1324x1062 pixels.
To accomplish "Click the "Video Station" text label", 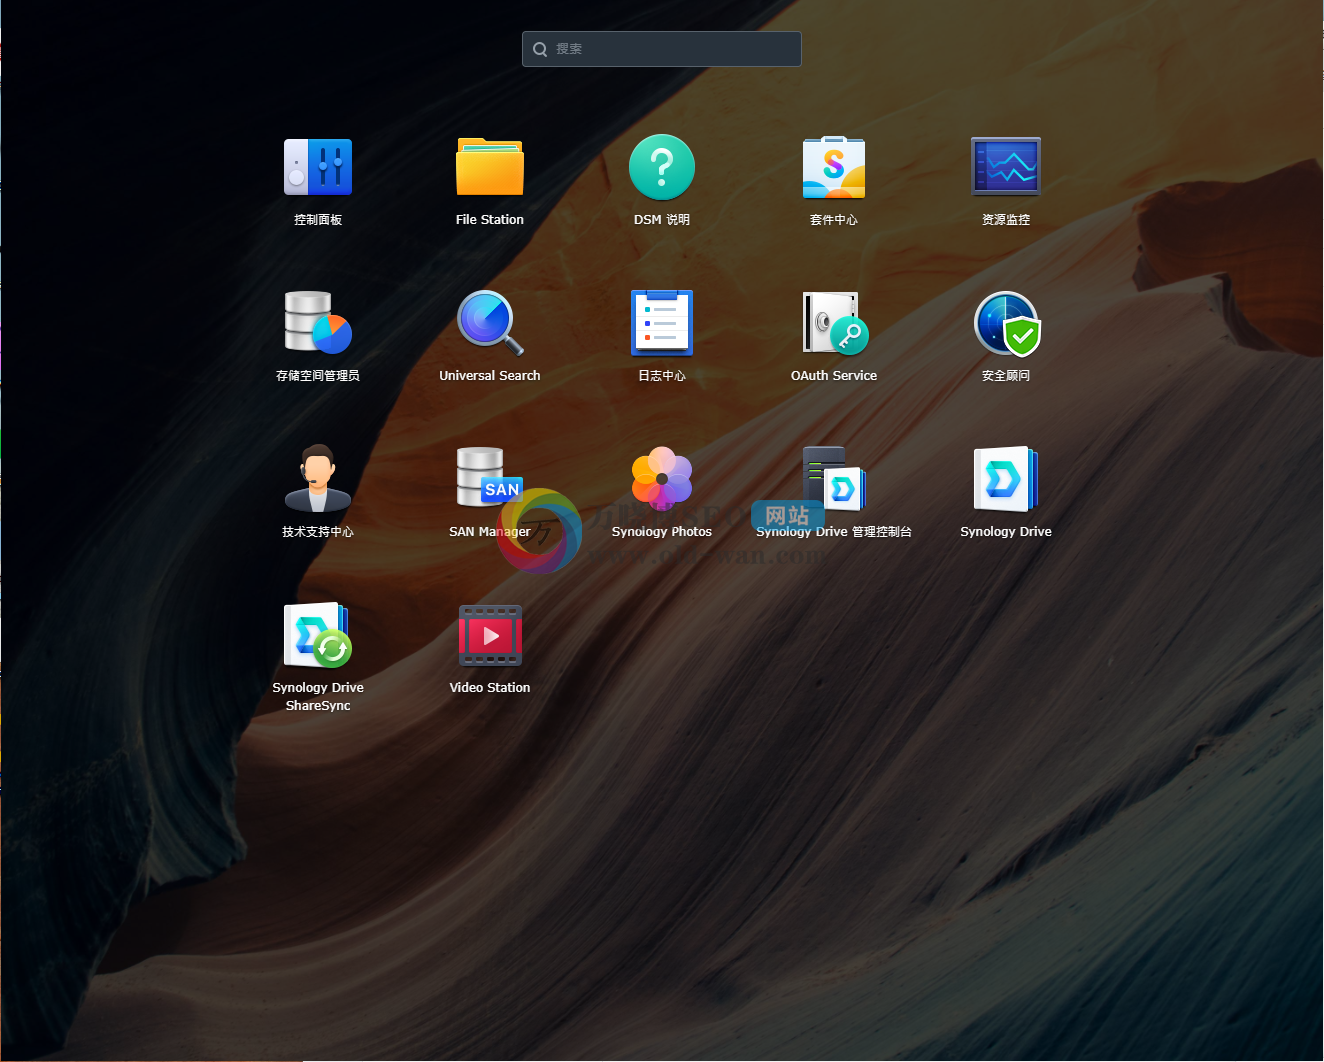I will click(490, 687).
